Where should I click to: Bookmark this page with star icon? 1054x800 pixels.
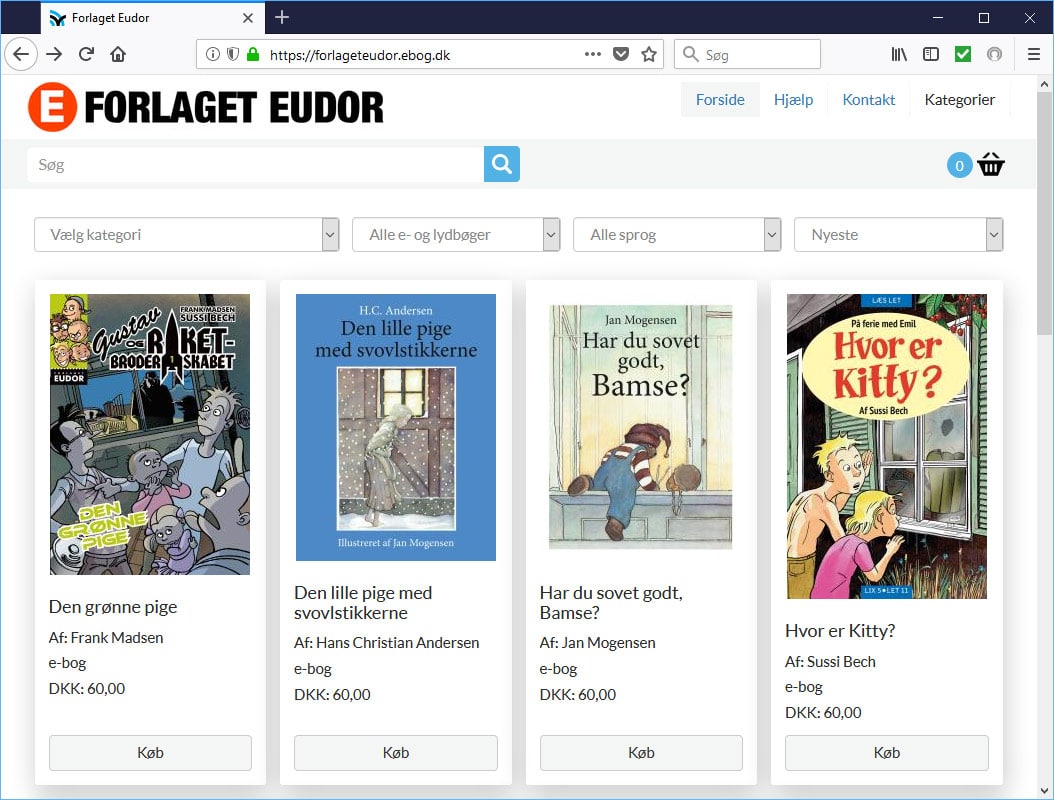649,54
